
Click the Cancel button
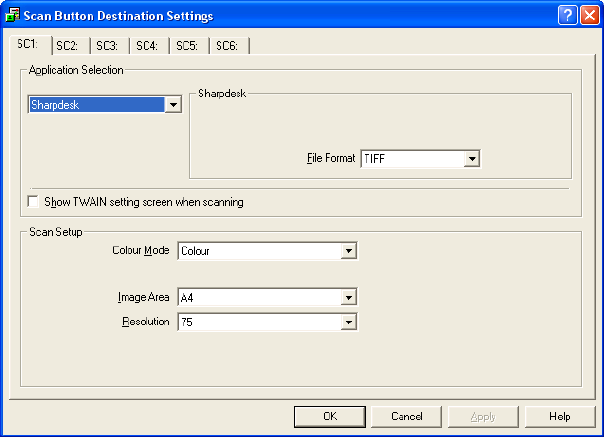coord(407,416)
